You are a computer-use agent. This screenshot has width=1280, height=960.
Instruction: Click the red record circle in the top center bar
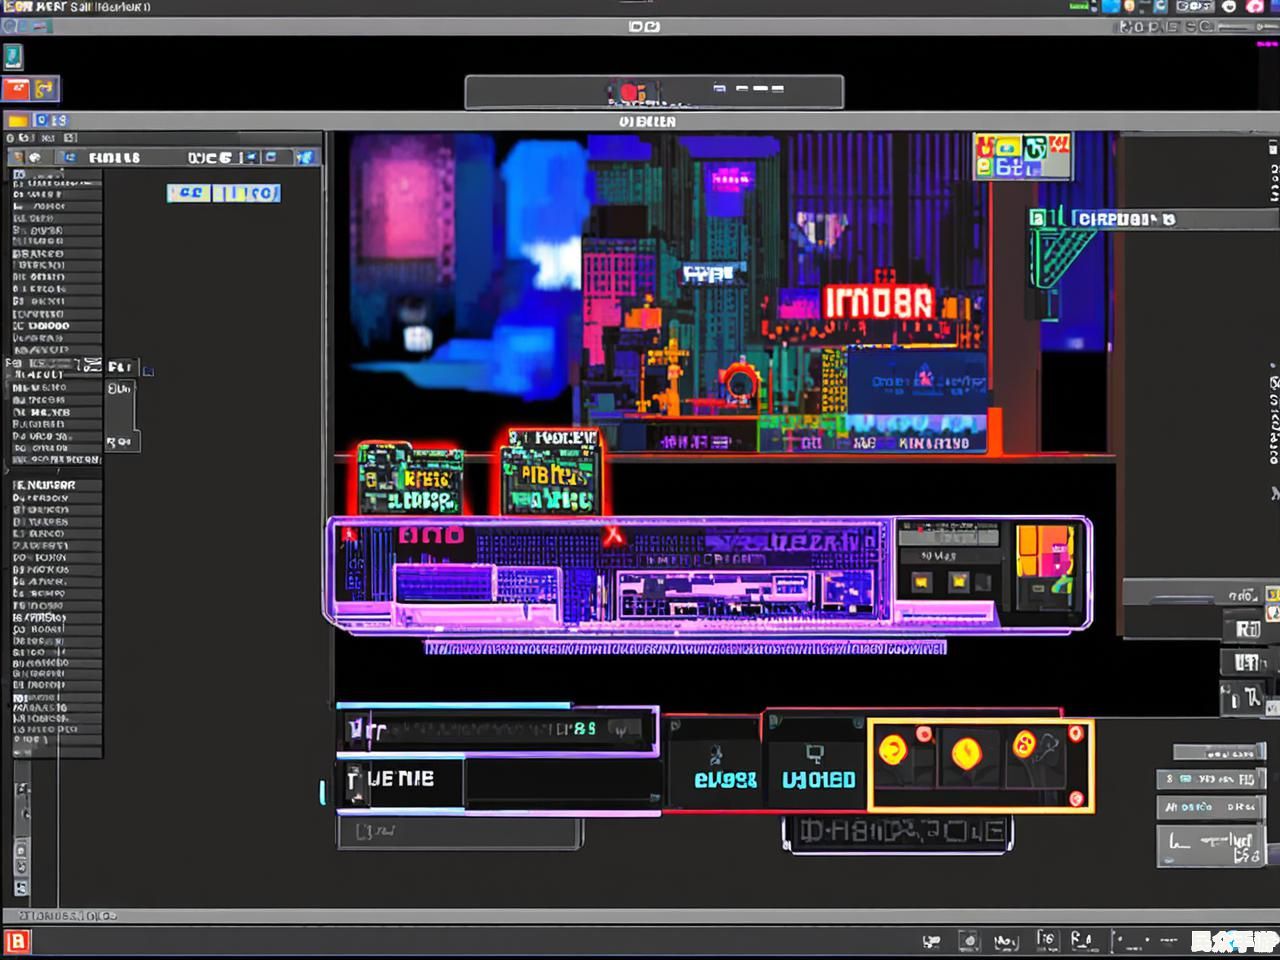[x=629, y=93]
